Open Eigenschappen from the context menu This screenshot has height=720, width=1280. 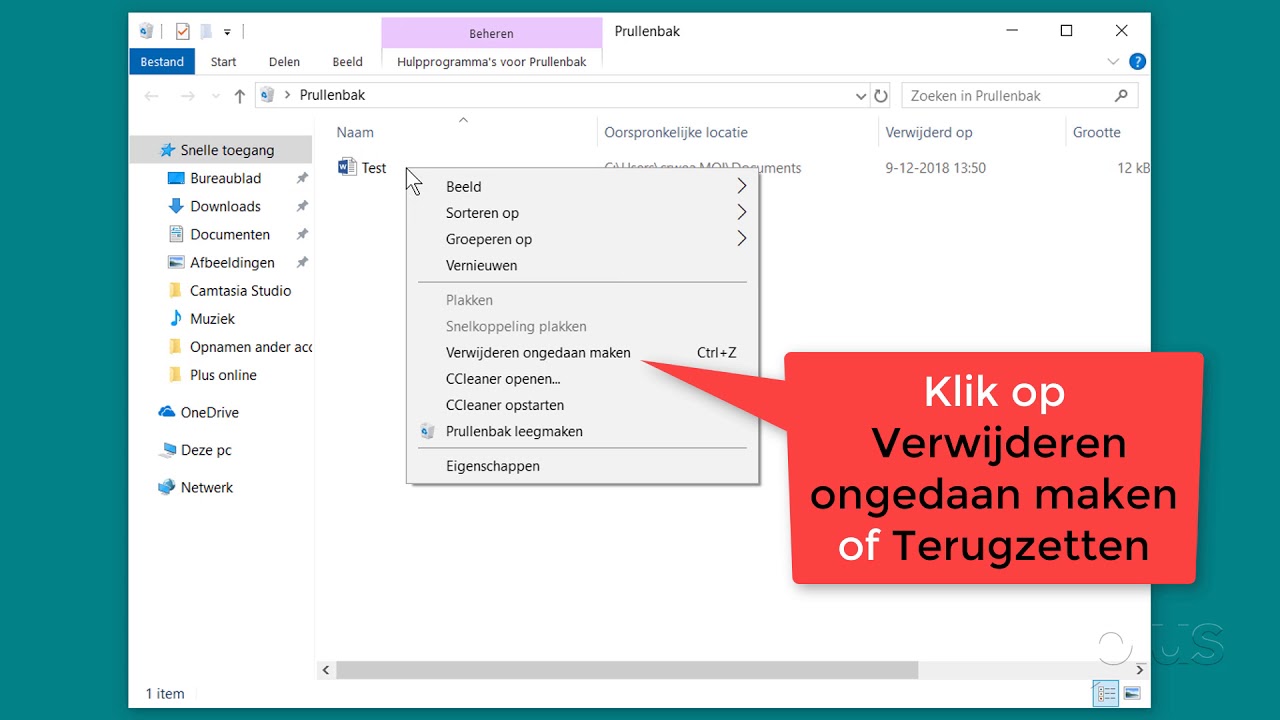coord(582,466)
